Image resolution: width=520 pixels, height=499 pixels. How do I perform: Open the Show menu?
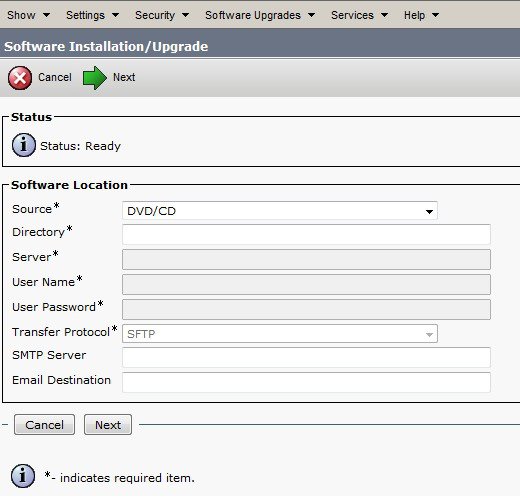pyautogui.click(x=28, y=15)
